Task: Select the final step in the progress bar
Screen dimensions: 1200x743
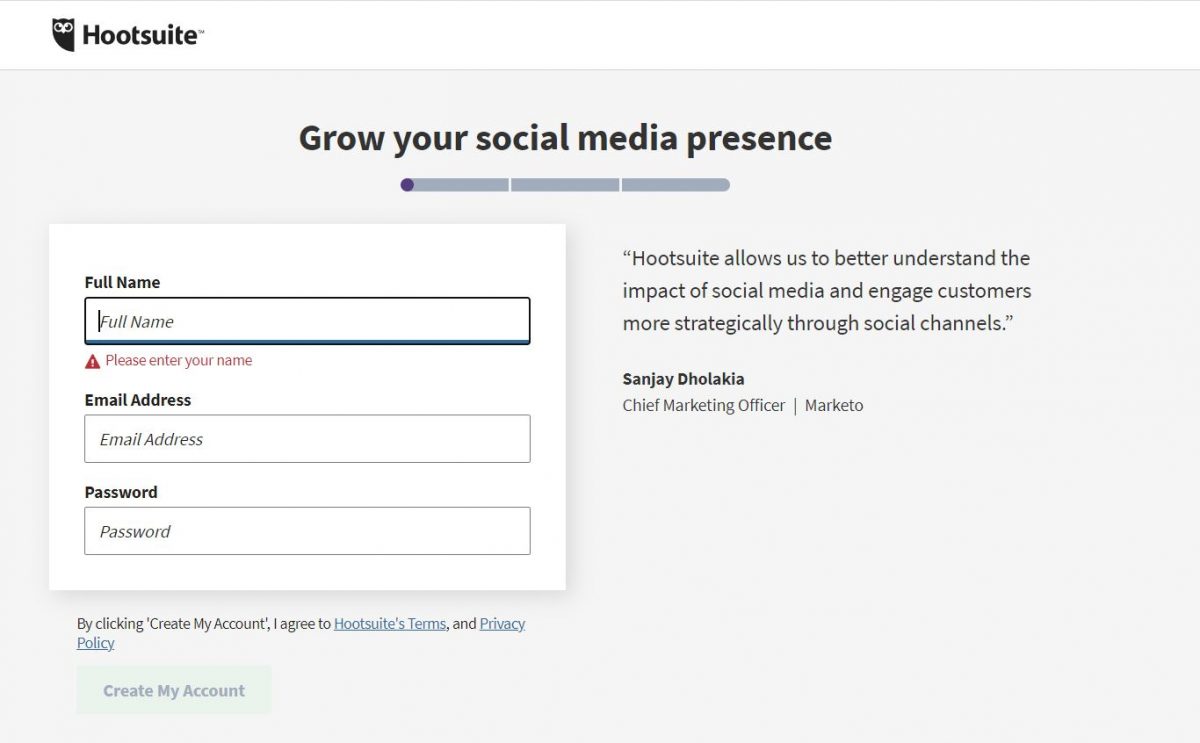Action: pos(675,185)
